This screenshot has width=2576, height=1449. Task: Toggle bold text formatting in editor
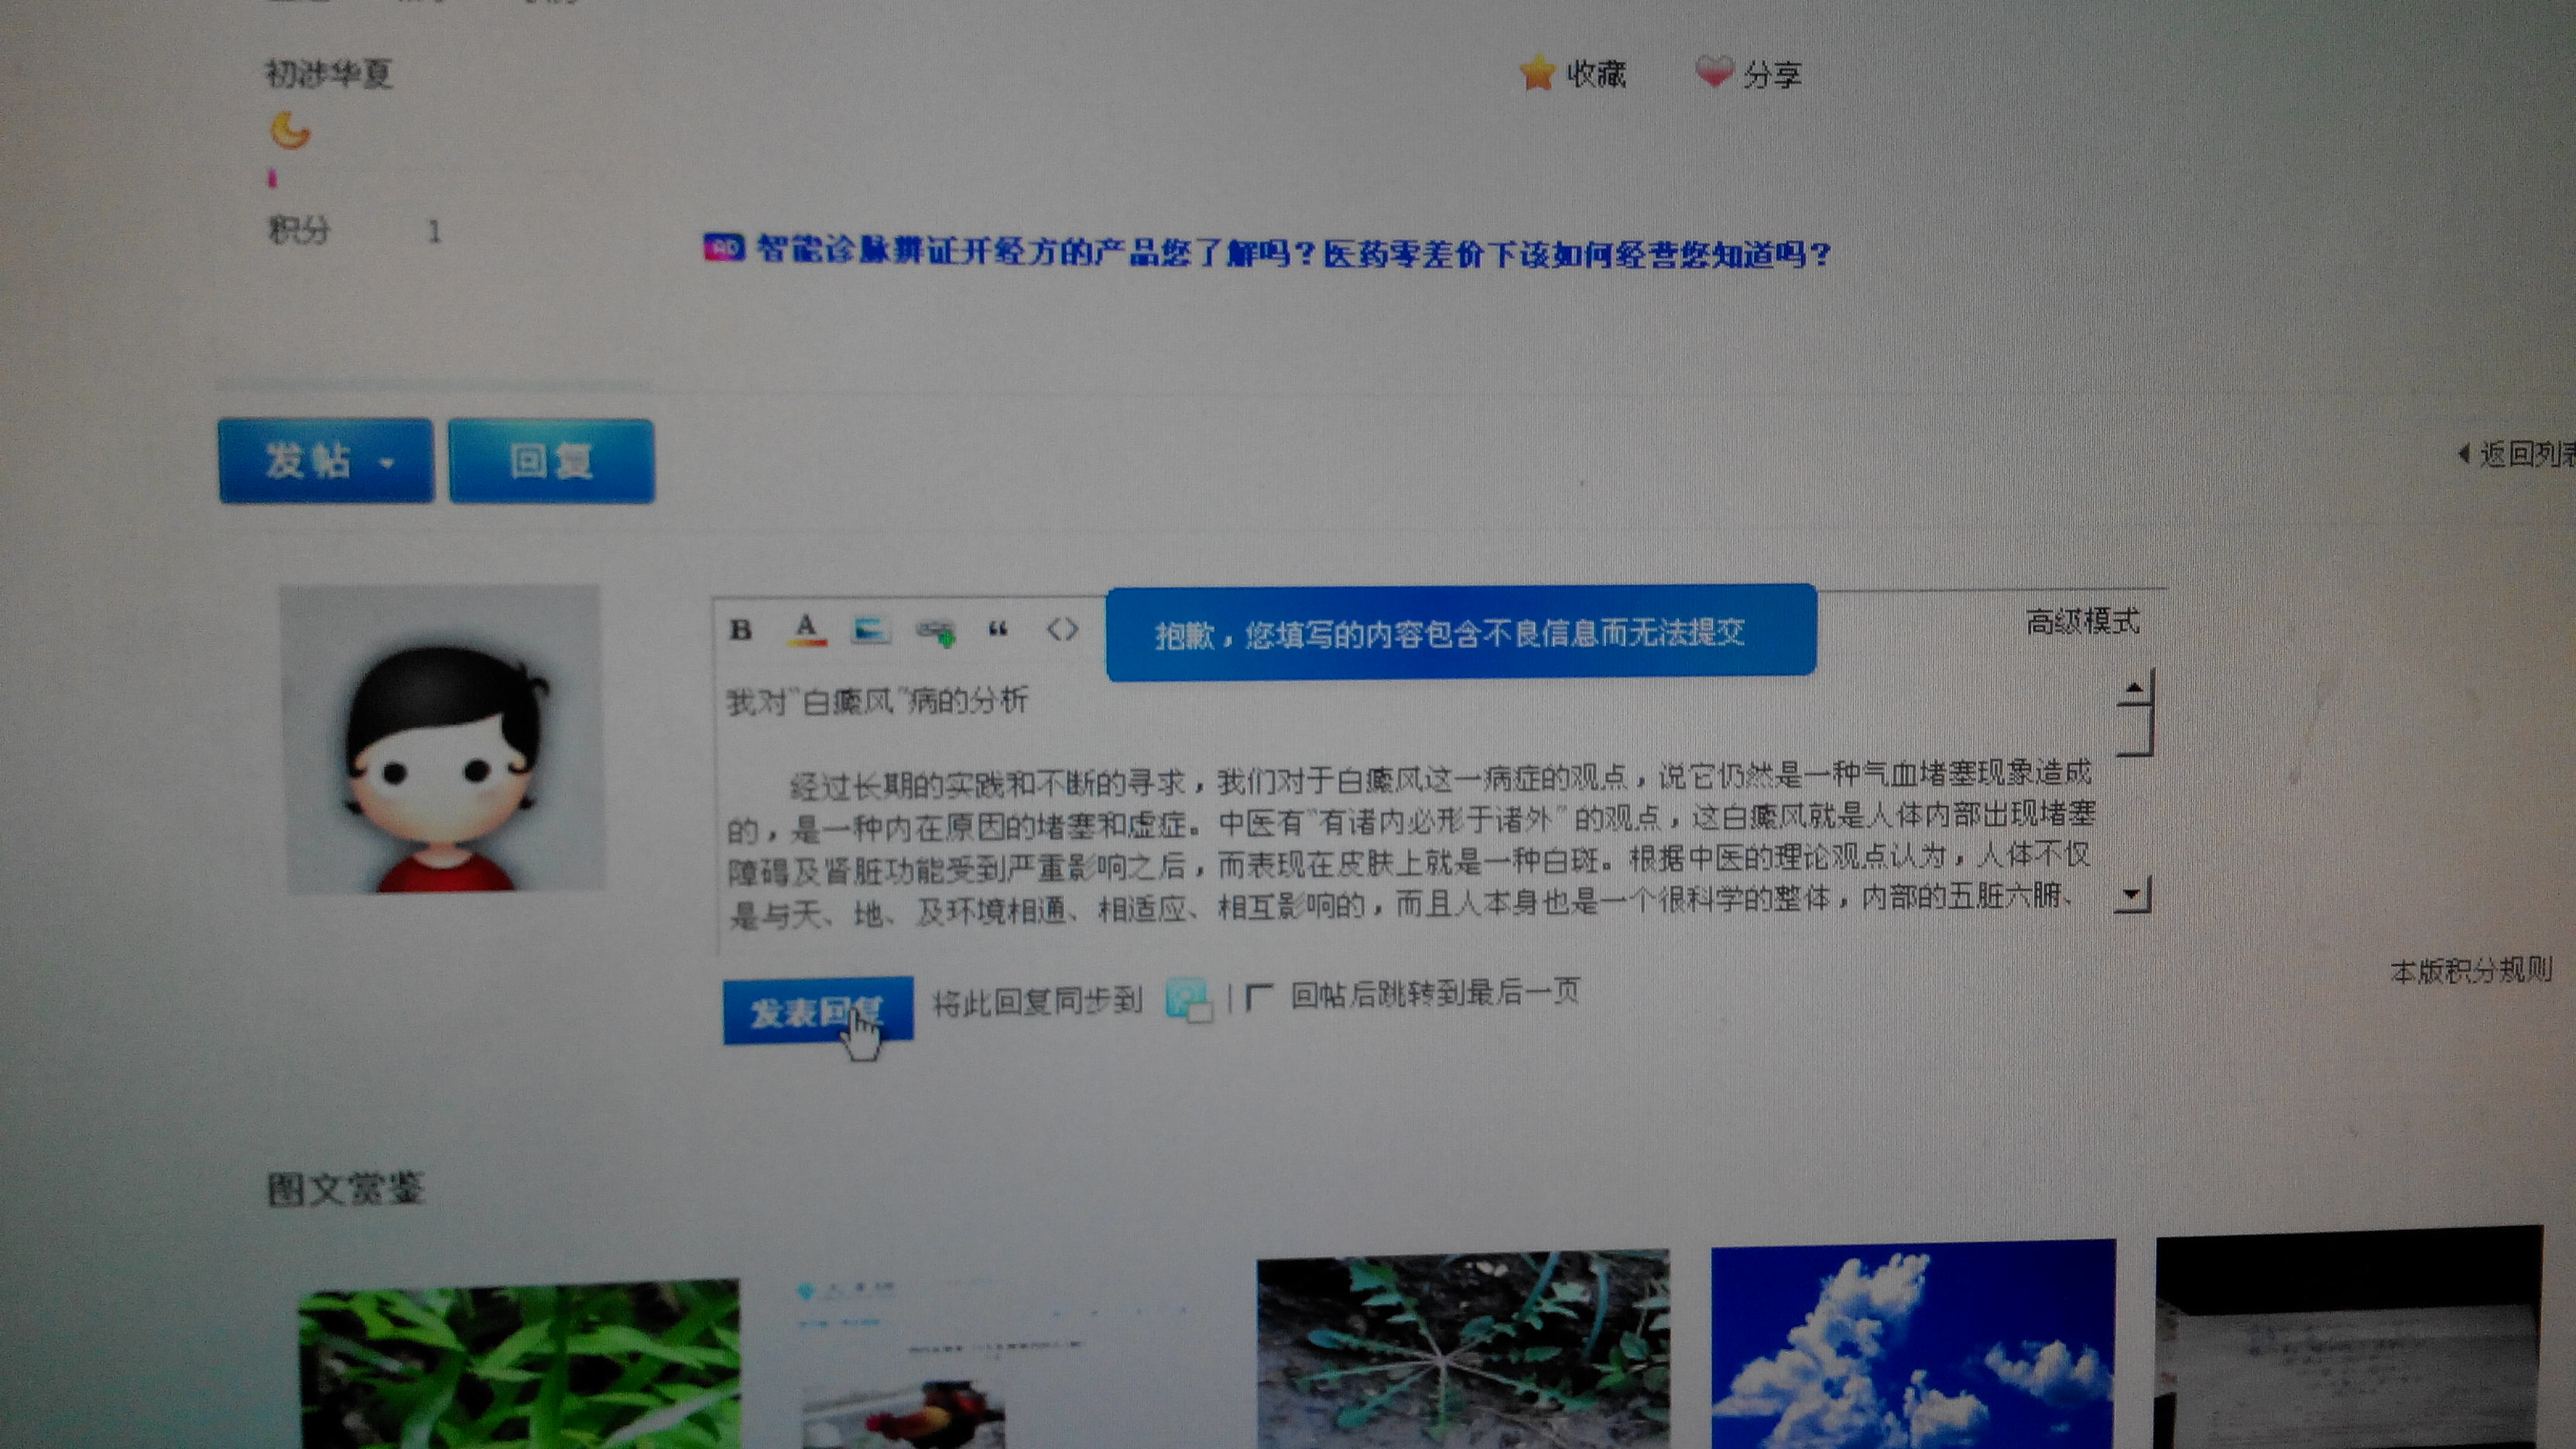click(x=740, y=630)
